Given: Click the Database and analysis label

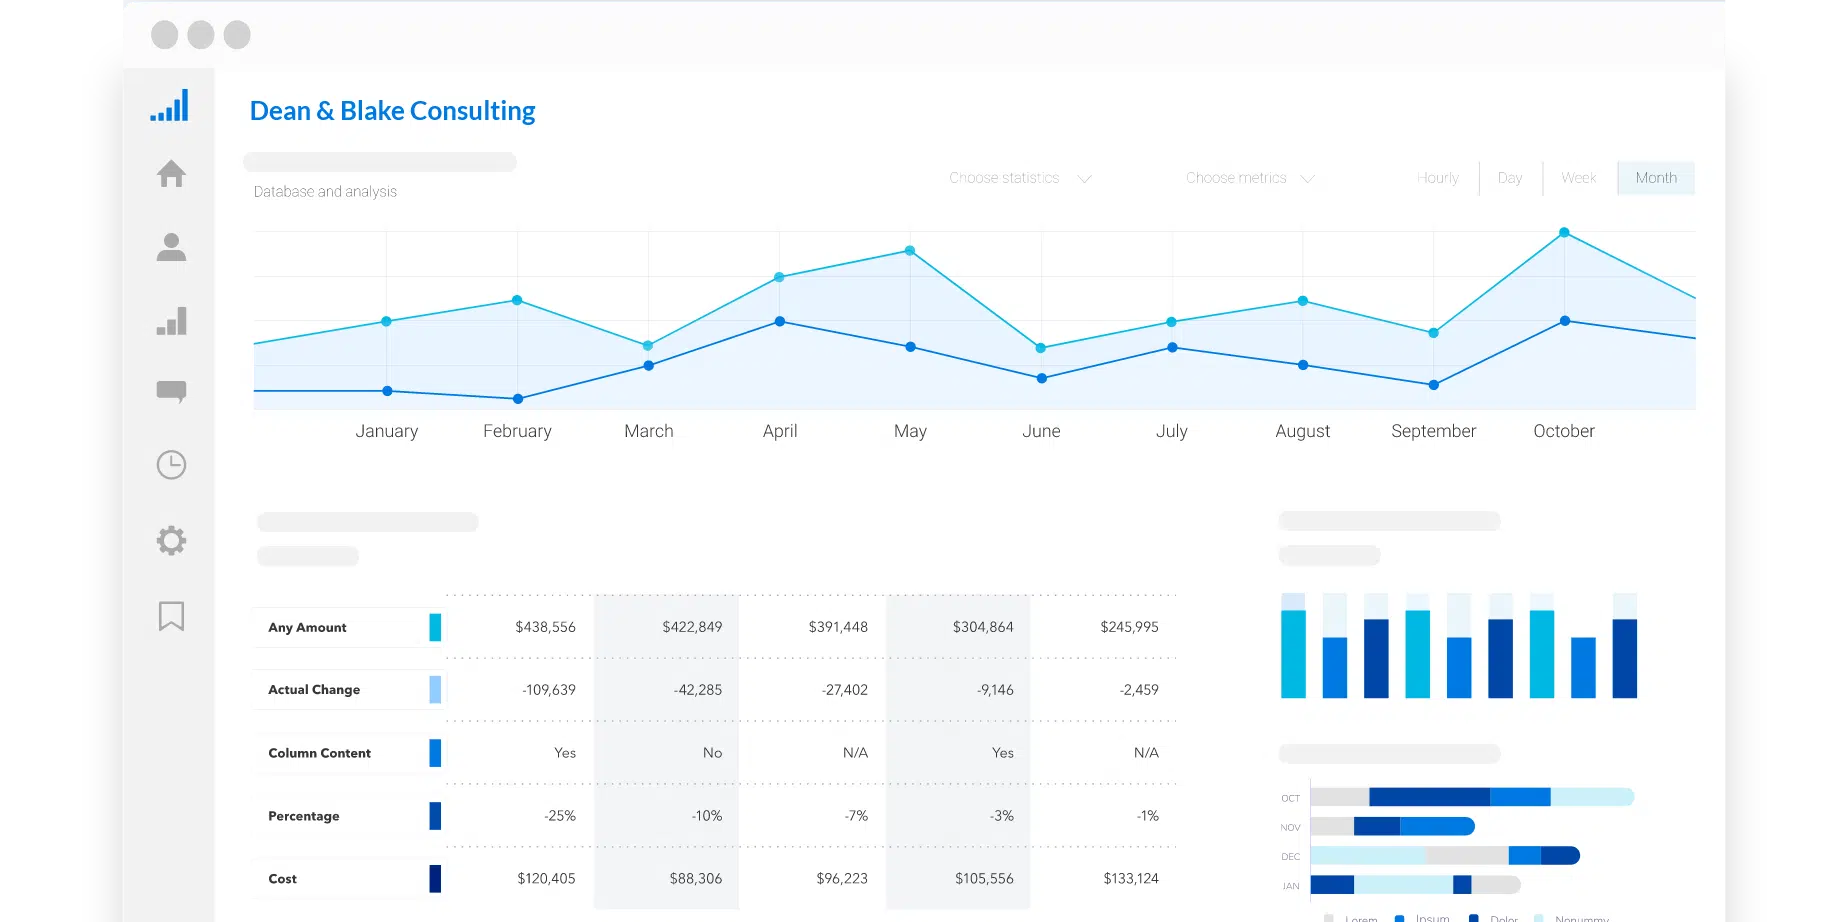Looking at the screenshot, I should 325,191.
